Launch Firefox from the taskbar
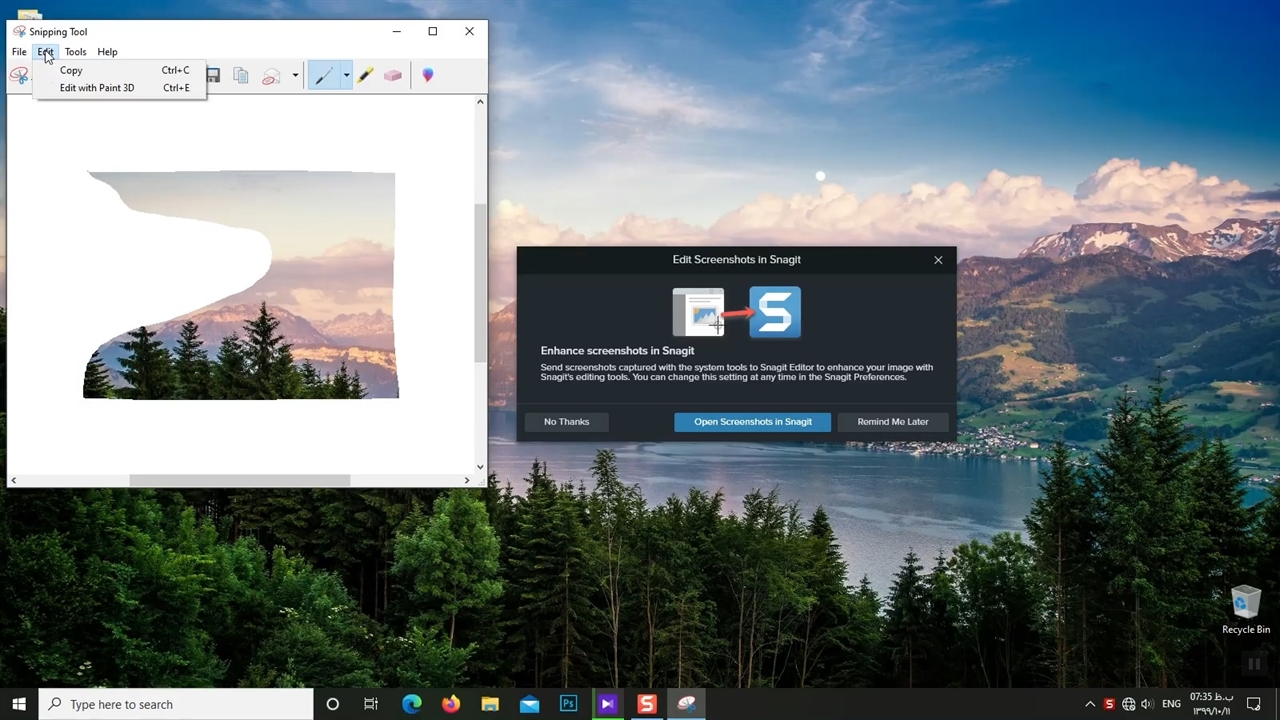This screenshot has height=720, width=1280. [x=451, y=704]
